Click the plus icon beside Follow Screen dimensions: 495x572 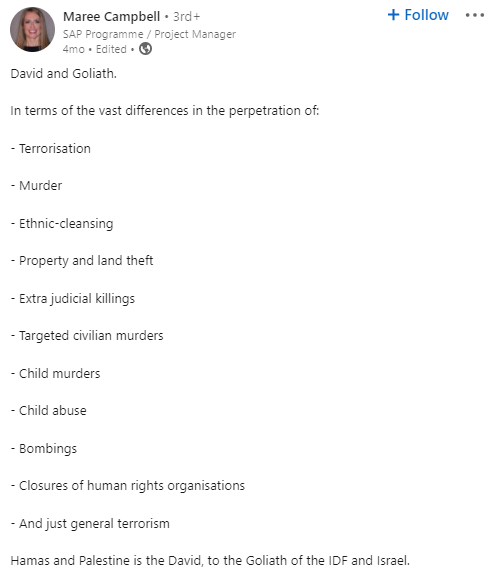point(393,15)
